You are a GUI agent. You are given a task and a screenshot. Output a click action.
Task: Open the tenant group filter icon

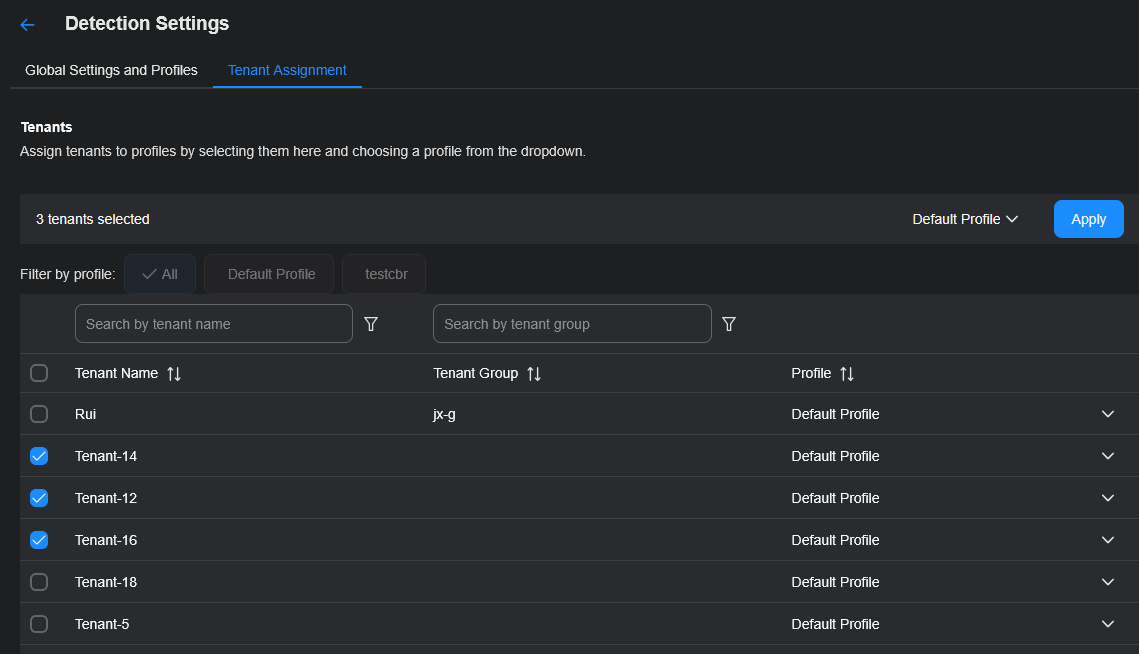tap(729, 324)
